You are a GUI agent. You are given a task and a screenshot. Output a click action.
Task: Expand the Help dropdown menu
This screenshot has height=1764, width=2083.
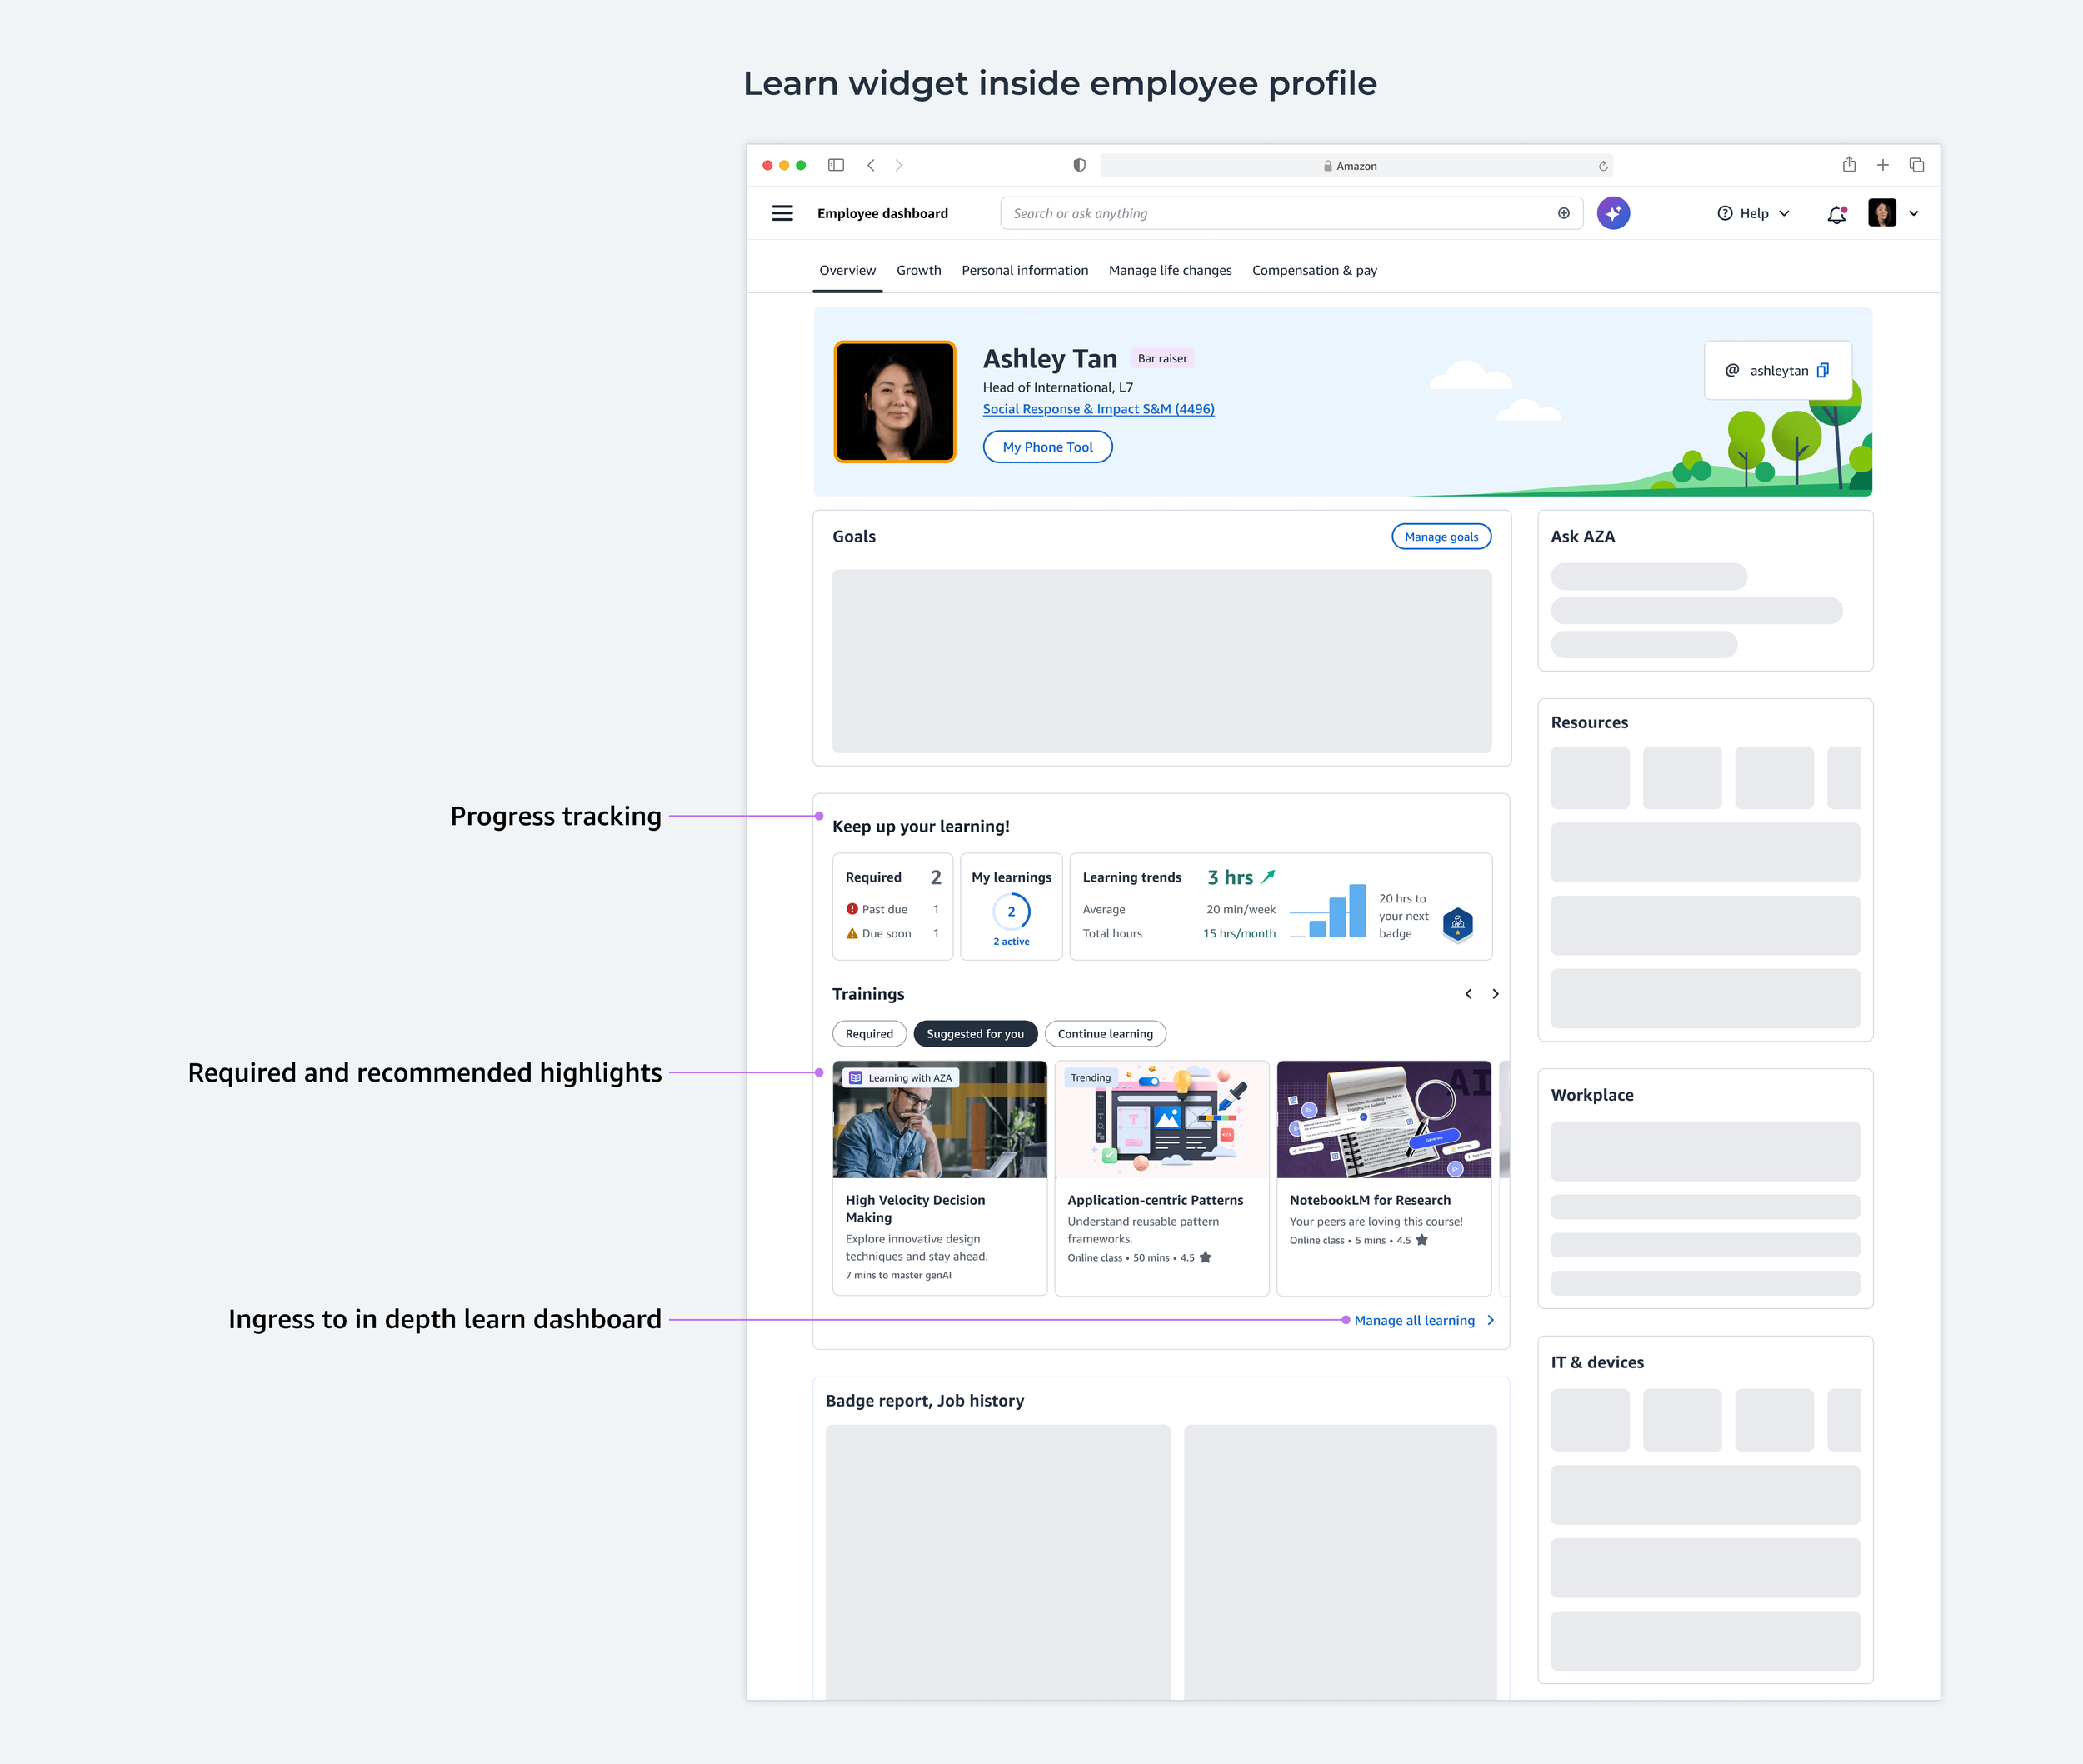point(1753,214)
